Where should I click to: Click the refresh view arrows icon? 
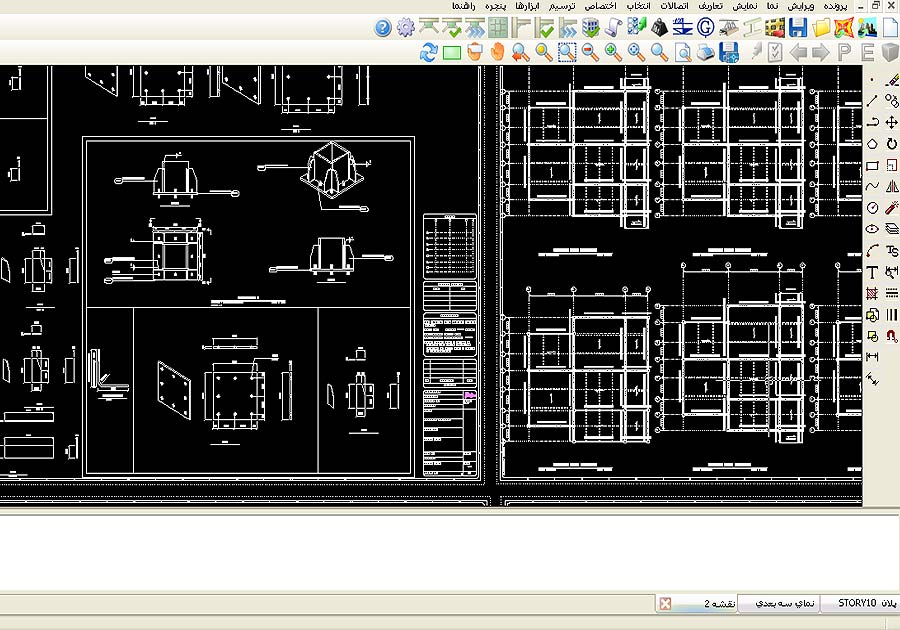429,52
